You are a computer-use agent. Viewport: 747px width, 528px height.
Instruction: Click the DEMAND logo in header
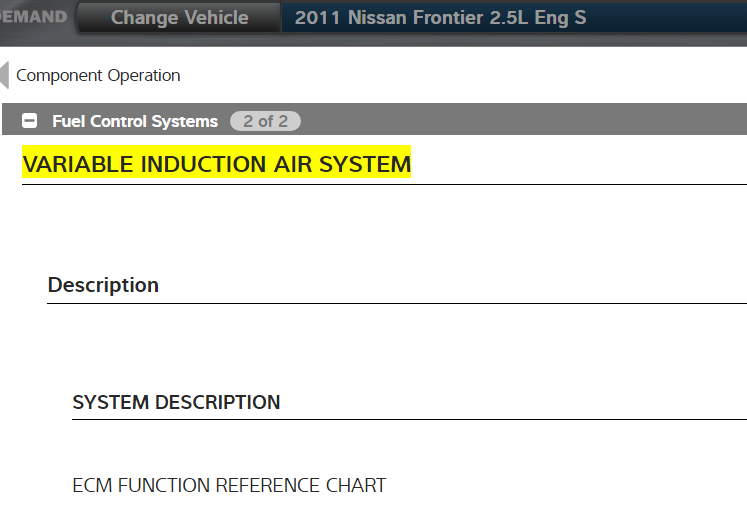(34, 17)
